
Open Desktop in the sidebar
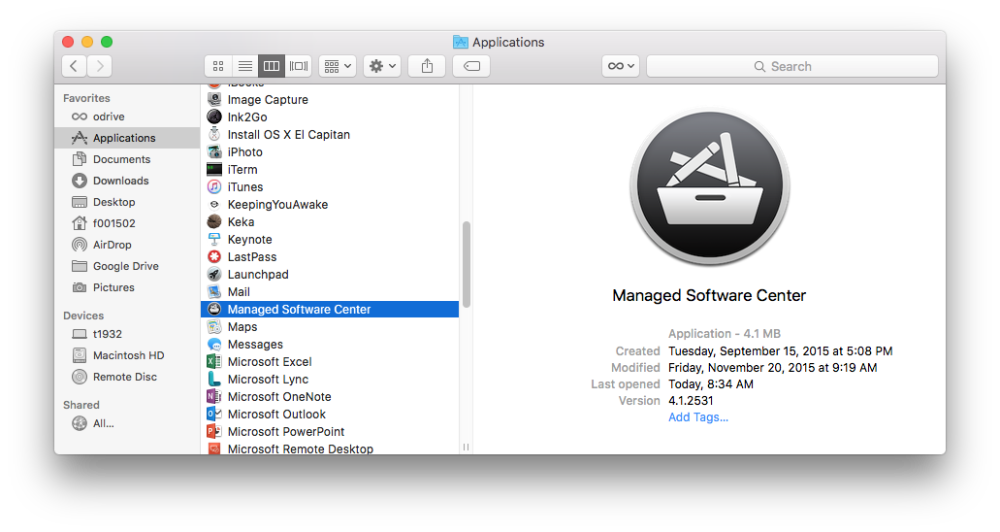click(x=127, y=202)
